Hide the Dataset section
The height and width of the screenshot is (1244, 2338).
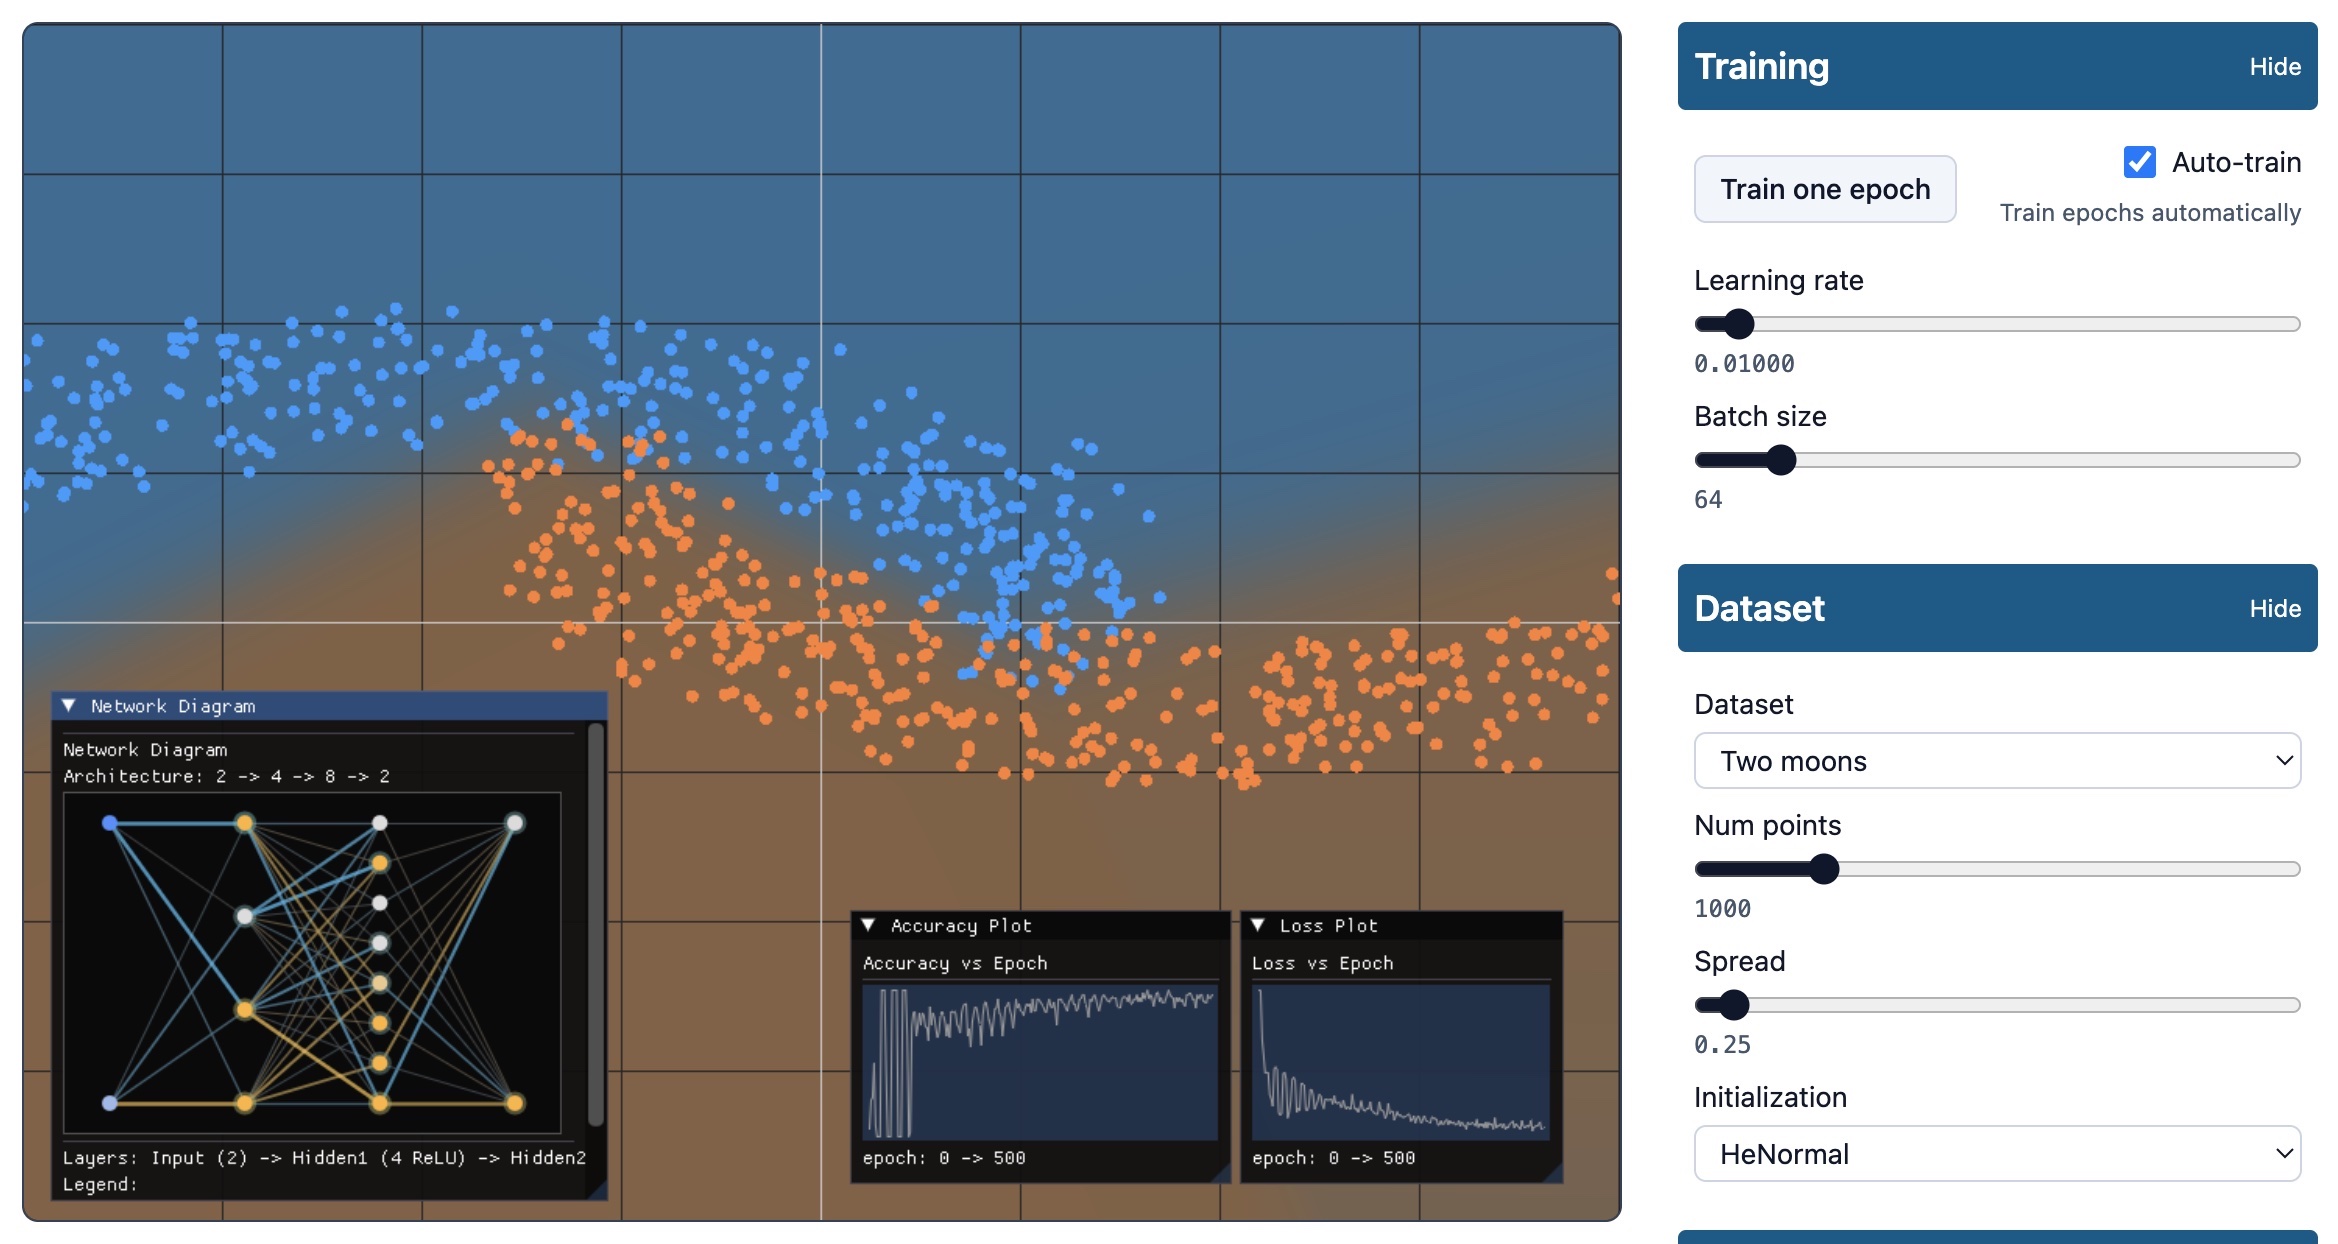point(2277,607)
